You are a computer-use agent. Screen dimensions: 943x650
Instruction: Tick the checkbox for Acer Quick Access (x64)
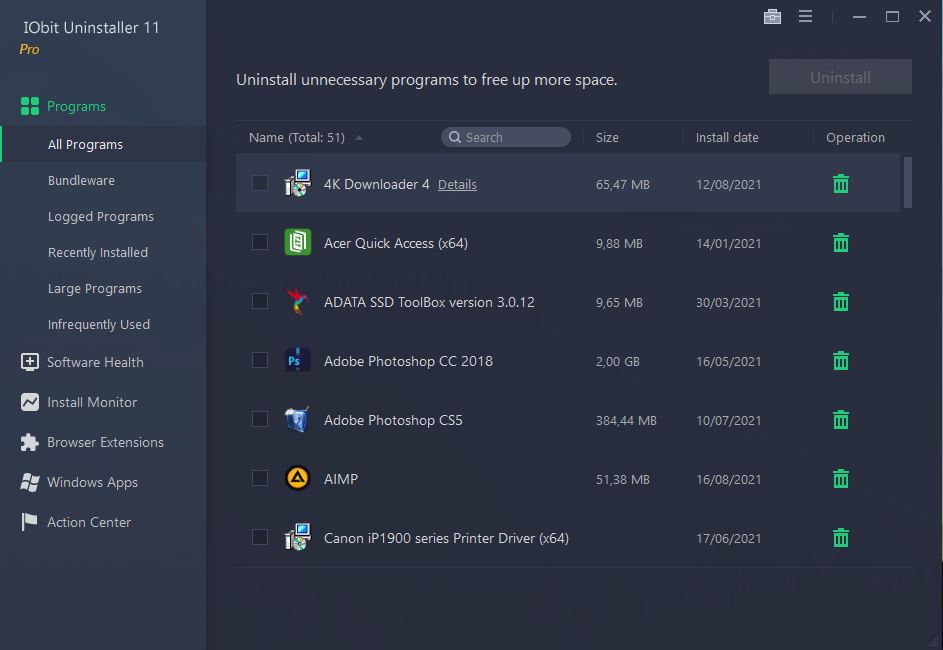pyautogui.click(x=260, y=242)
